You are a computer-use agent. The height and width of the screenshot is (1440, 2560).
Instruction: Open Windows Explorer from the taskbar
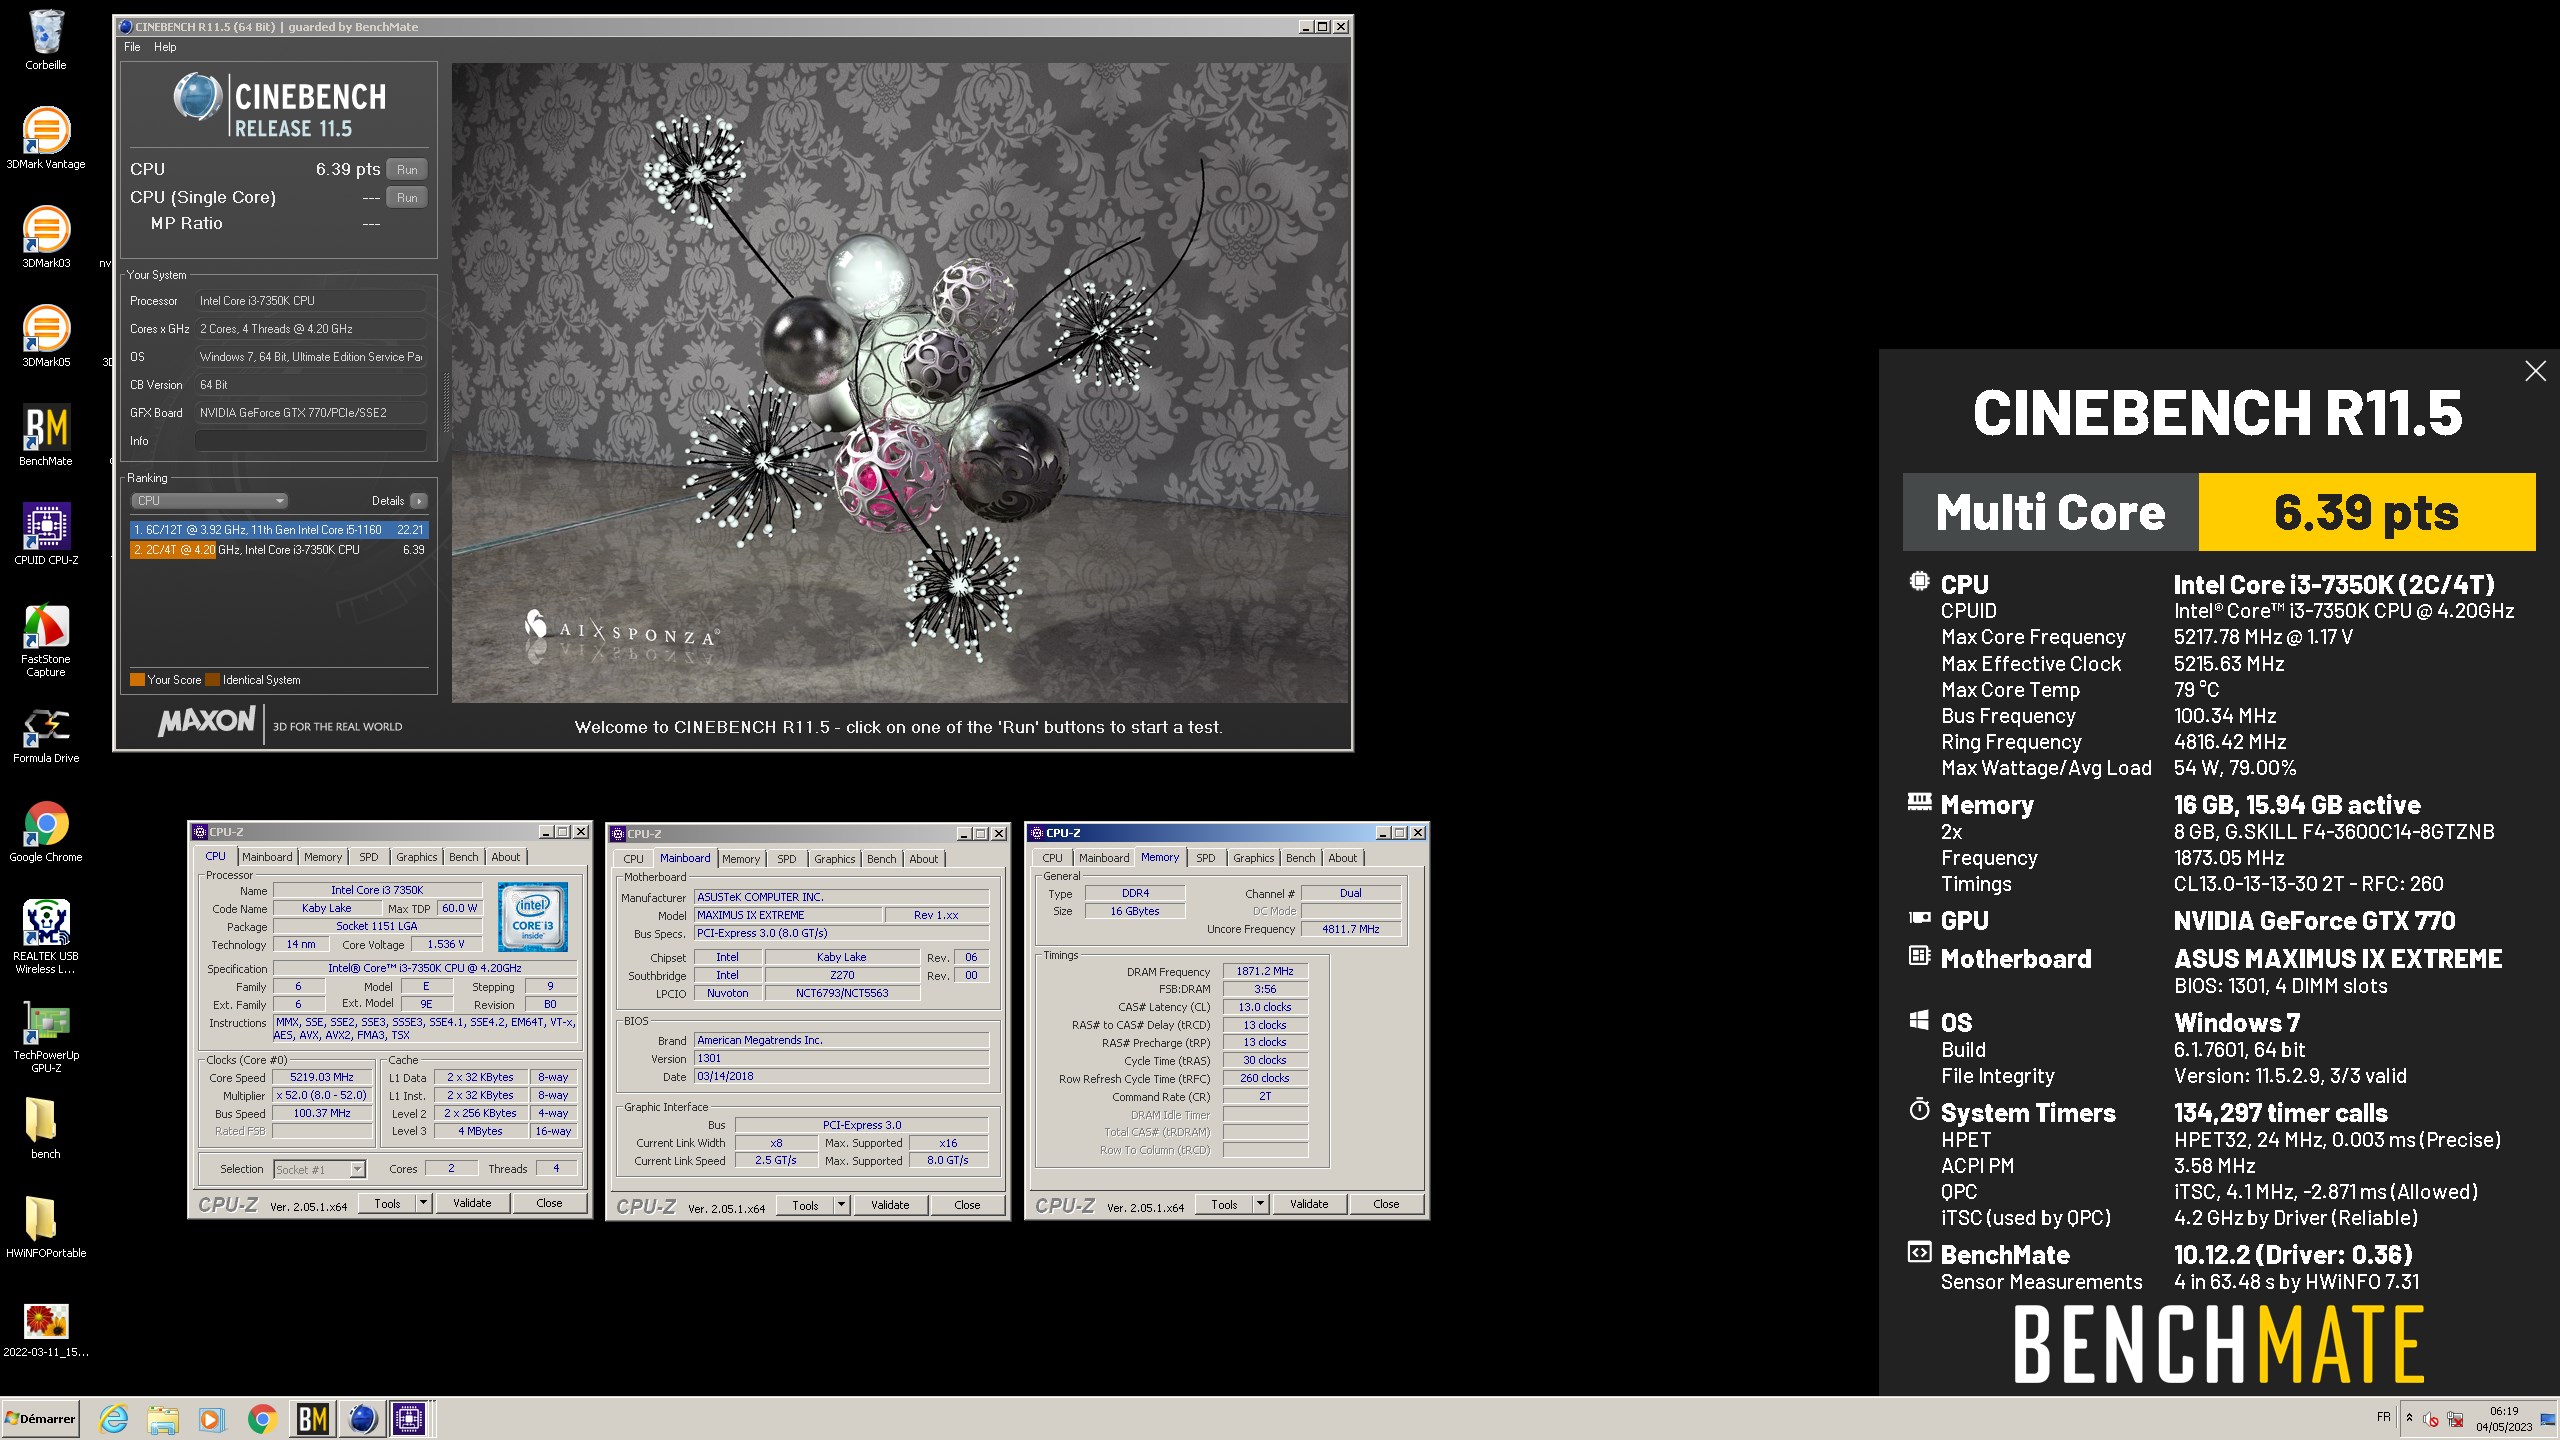(163, 1418)
